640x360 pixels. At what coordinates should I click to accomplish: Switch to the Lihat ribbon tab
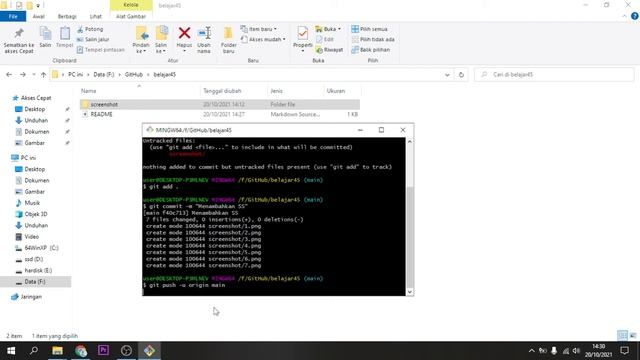(x=96, y=16)
